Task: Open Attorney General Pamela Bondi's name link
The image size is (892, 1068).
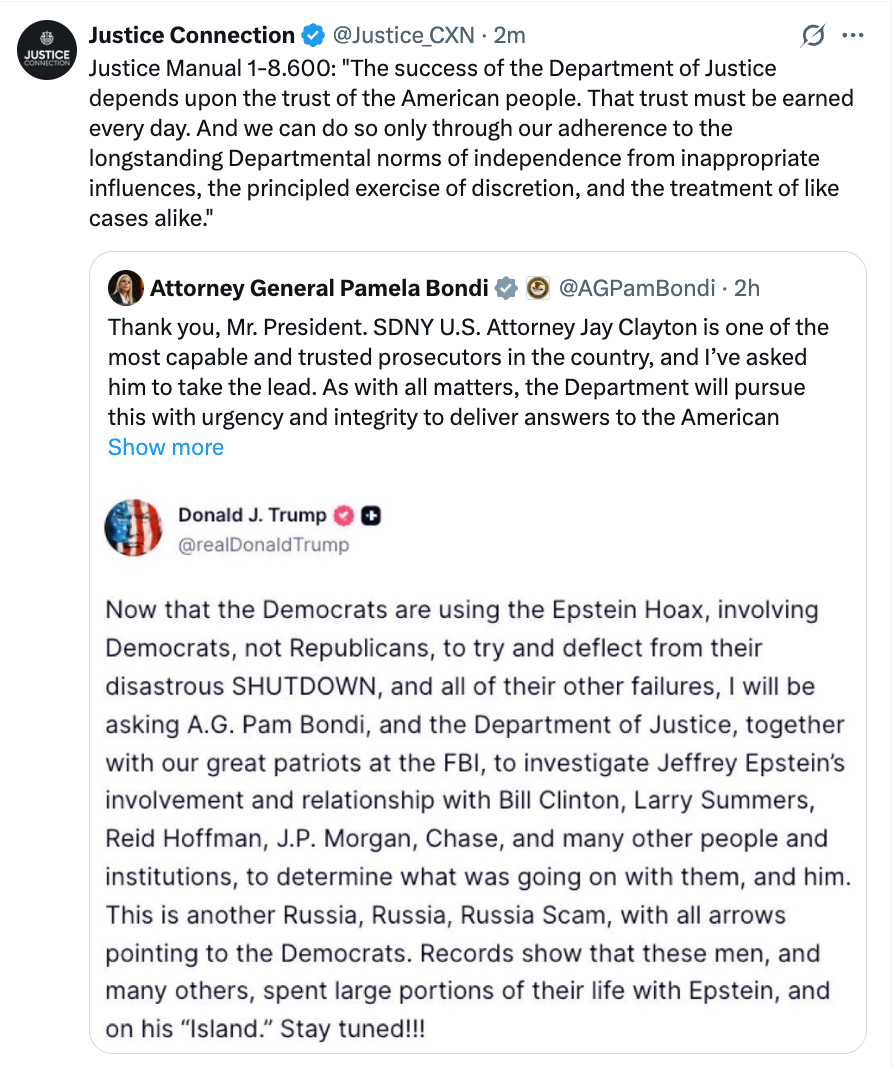Action: tap(319, 289)
